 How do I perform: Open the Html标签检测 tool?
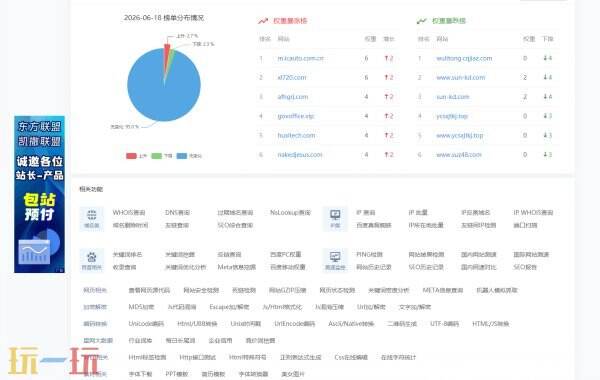(x=147, y=357)
